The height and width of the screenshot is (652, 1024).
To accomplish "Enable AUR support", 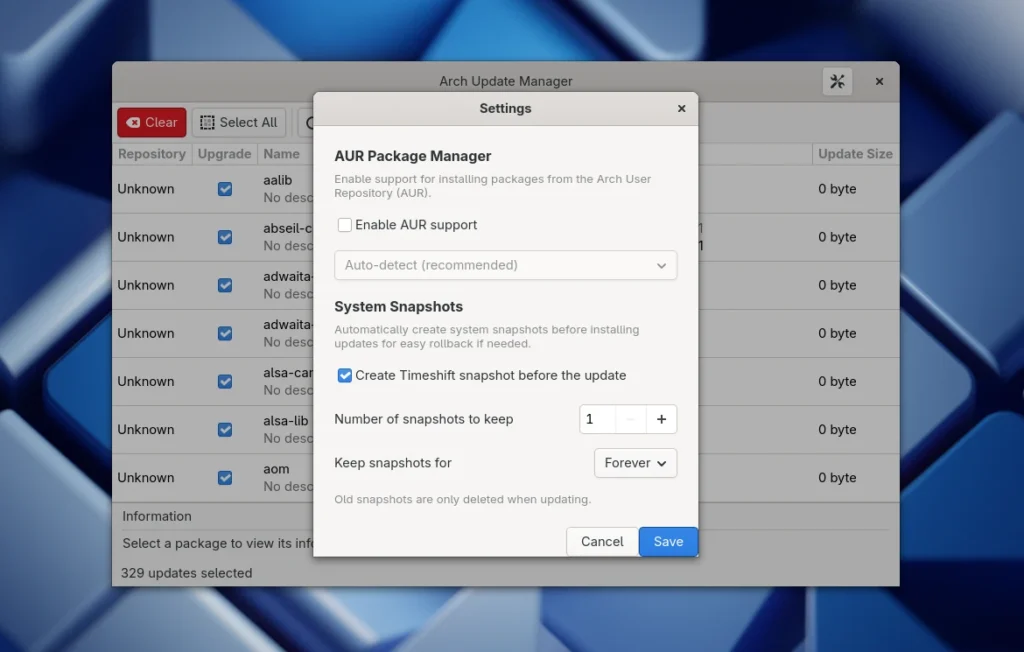I will point(344,225).
